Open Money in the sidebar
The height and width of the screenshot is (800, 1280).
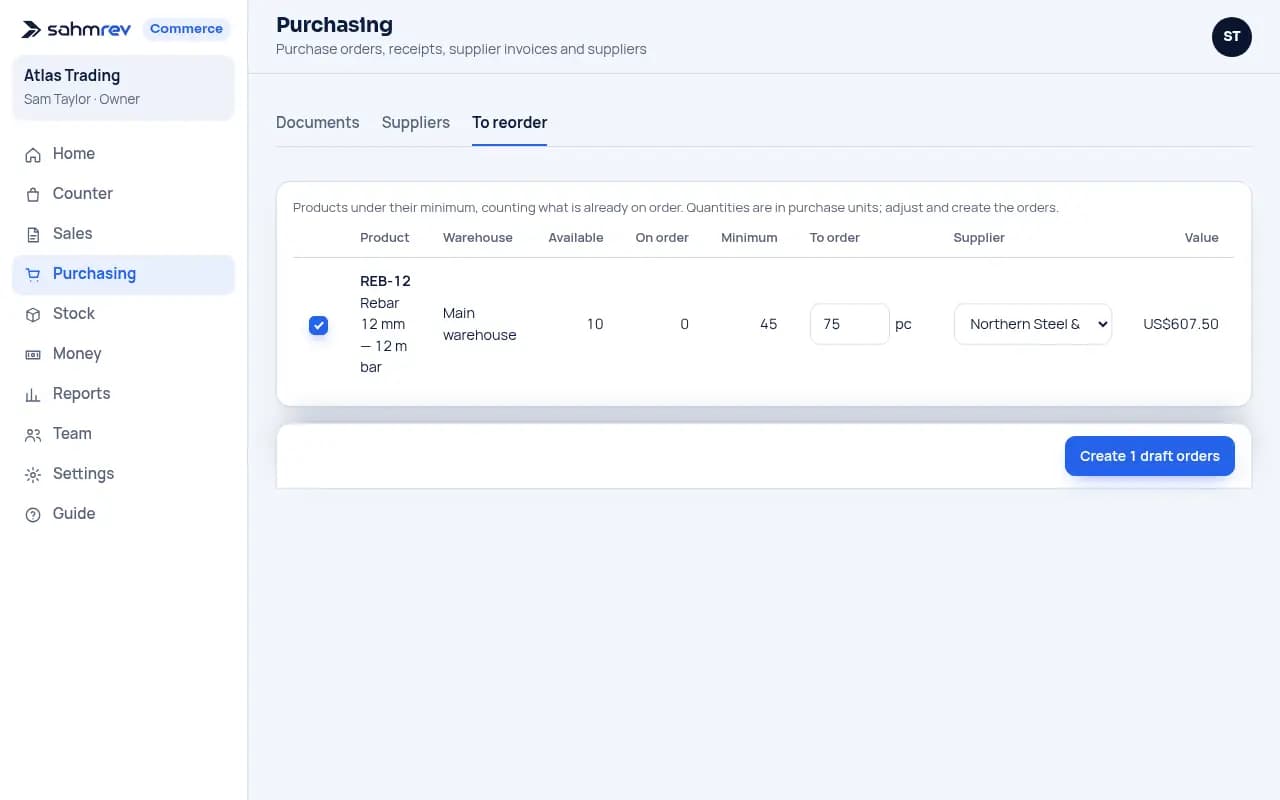pos(123,354)
